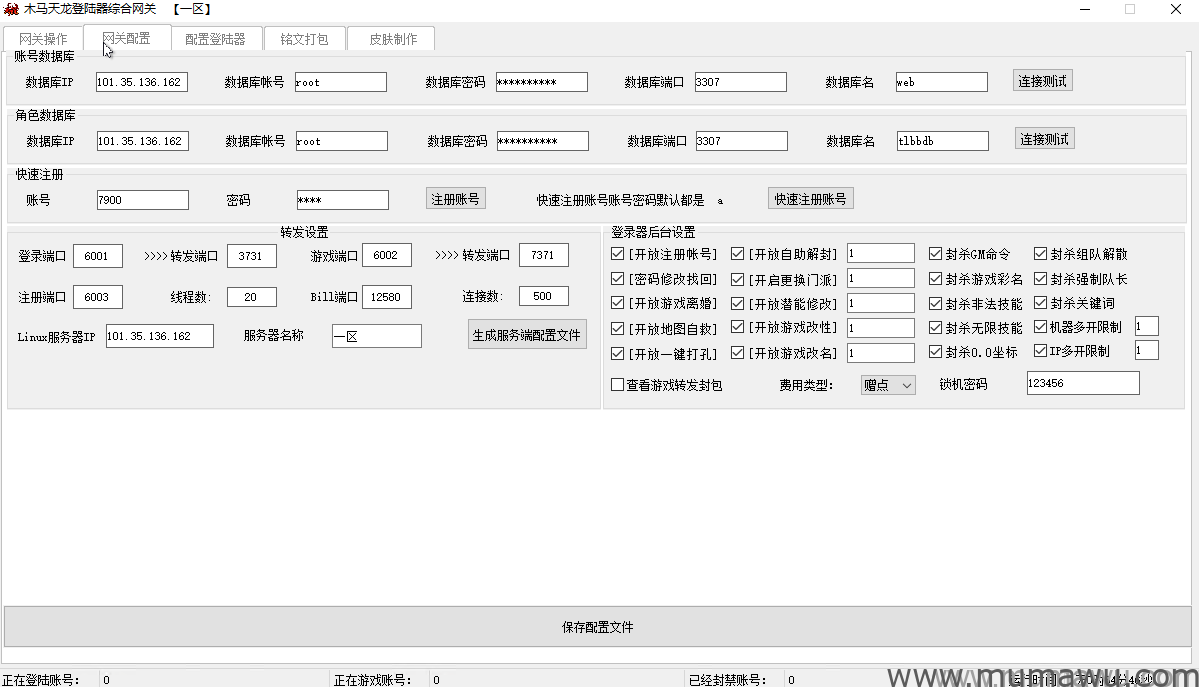1199x687 pixels.
Task: Click the 锁机密码 input field
Action: coord(1082,384)
